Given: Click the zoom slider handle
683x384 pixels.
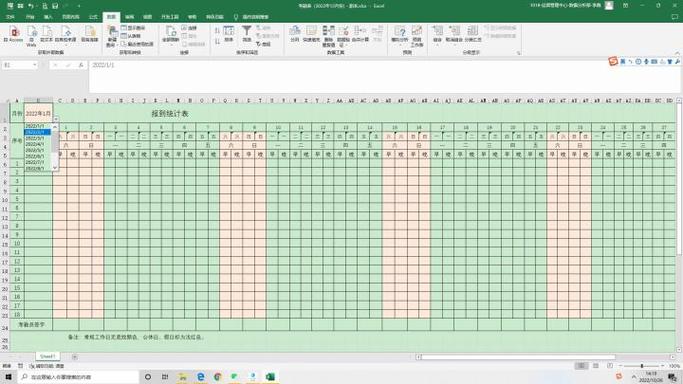Looking at the screenshot, I should click(642, 366).
